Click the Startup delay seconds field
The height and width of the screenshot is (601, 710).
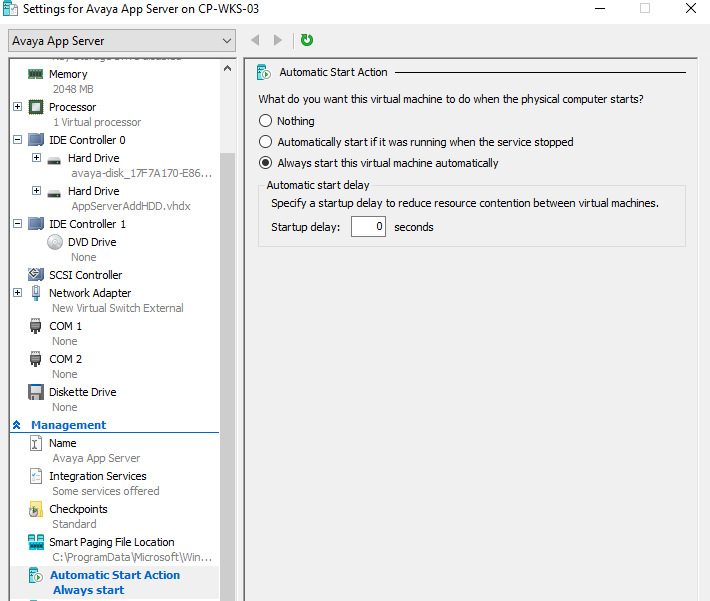(x=368, y=226)
